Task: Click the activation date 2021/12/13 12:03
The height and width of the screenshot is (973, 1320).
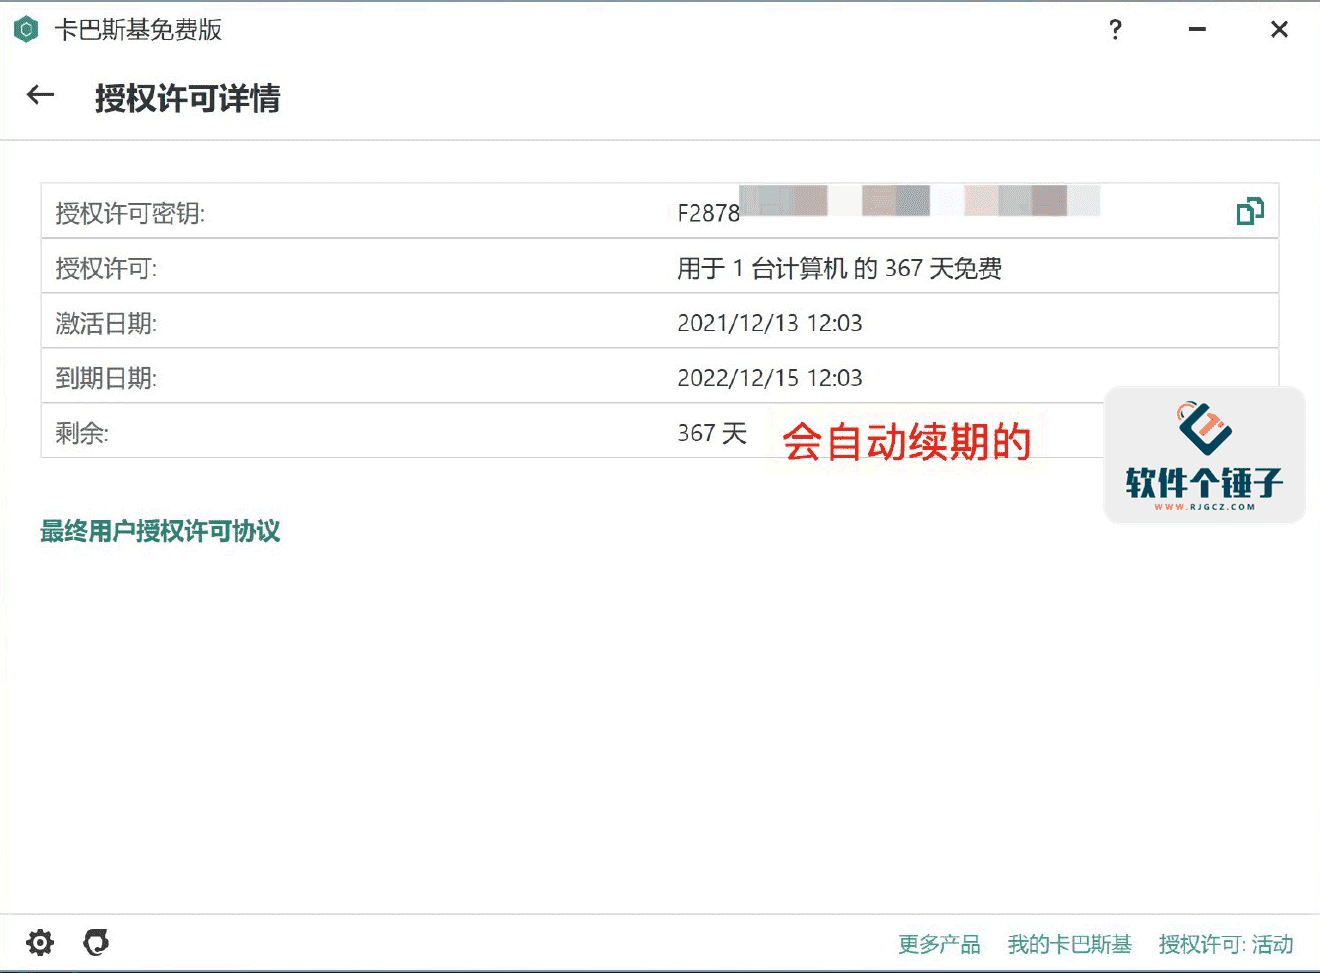Action: click(x=769, y=323)
